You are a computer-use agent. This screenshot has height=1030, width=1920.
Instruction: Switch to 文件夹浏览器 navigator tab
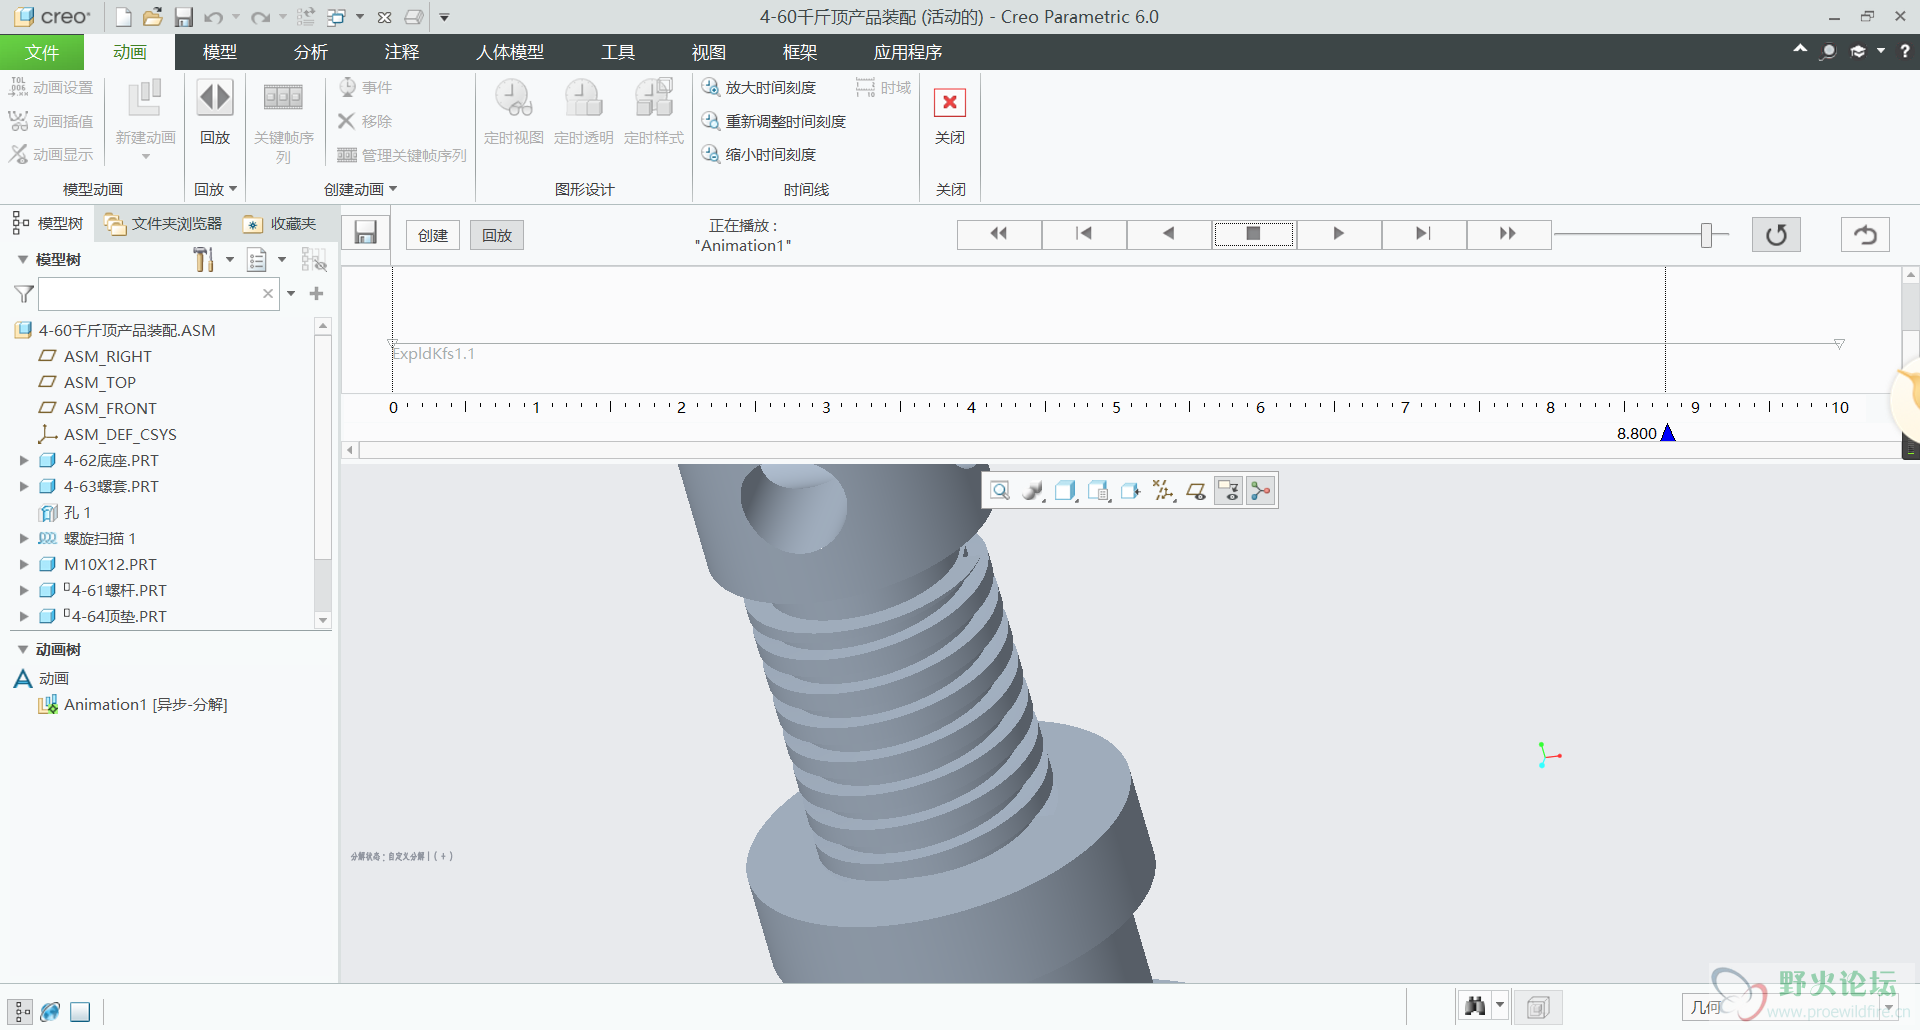(x=164, y=223)
